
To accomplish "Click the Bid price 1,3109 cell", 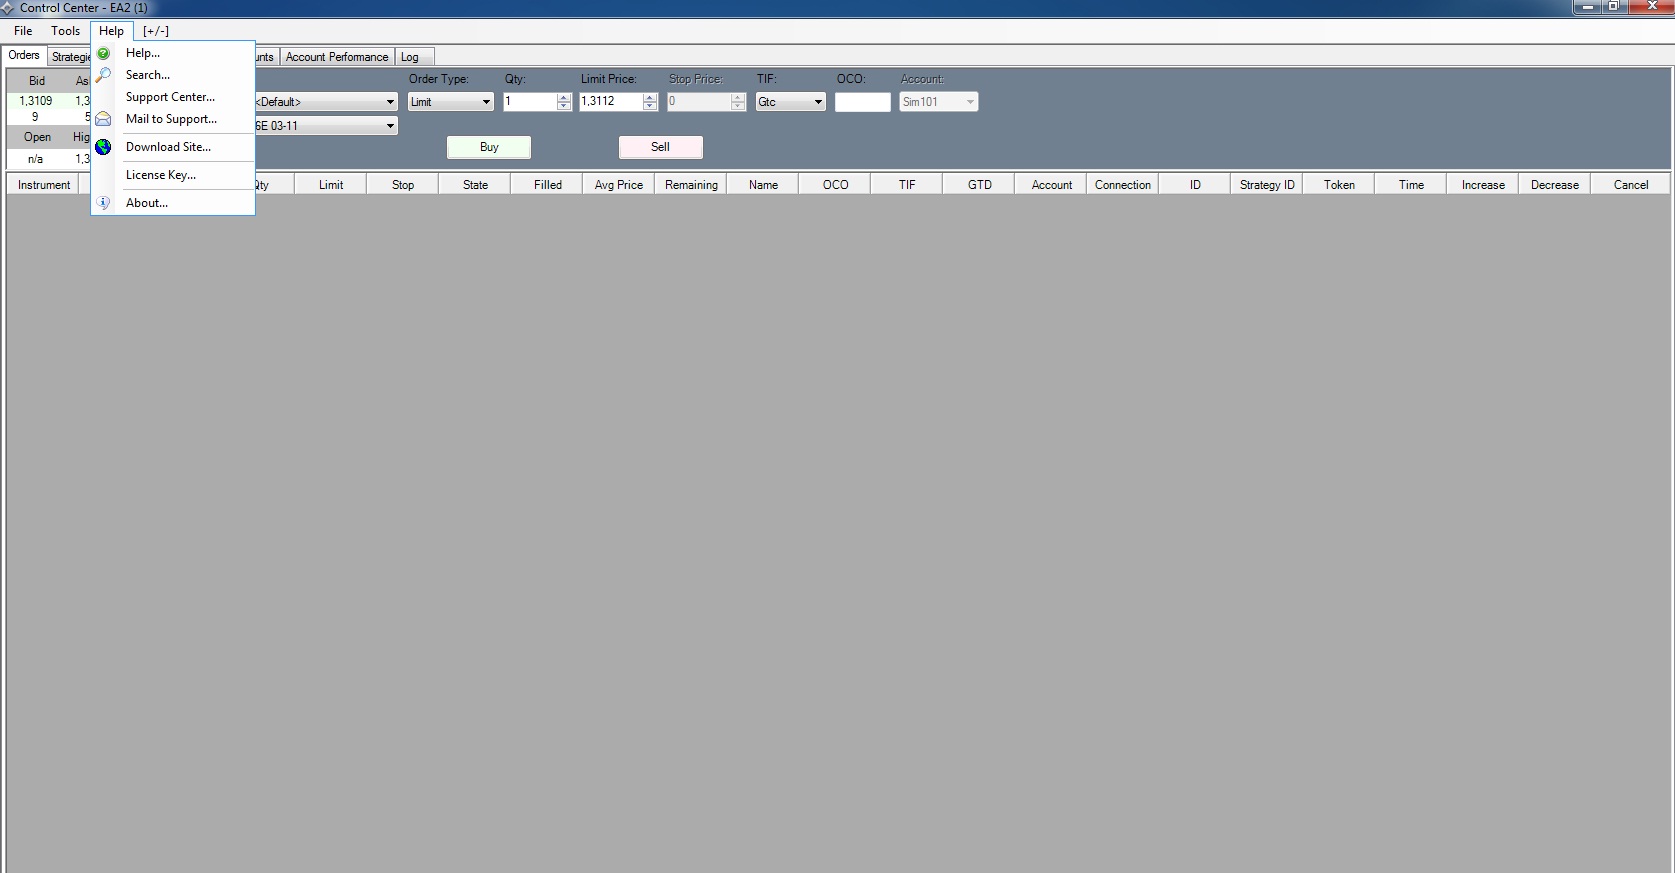I will [x=36, y=101].
